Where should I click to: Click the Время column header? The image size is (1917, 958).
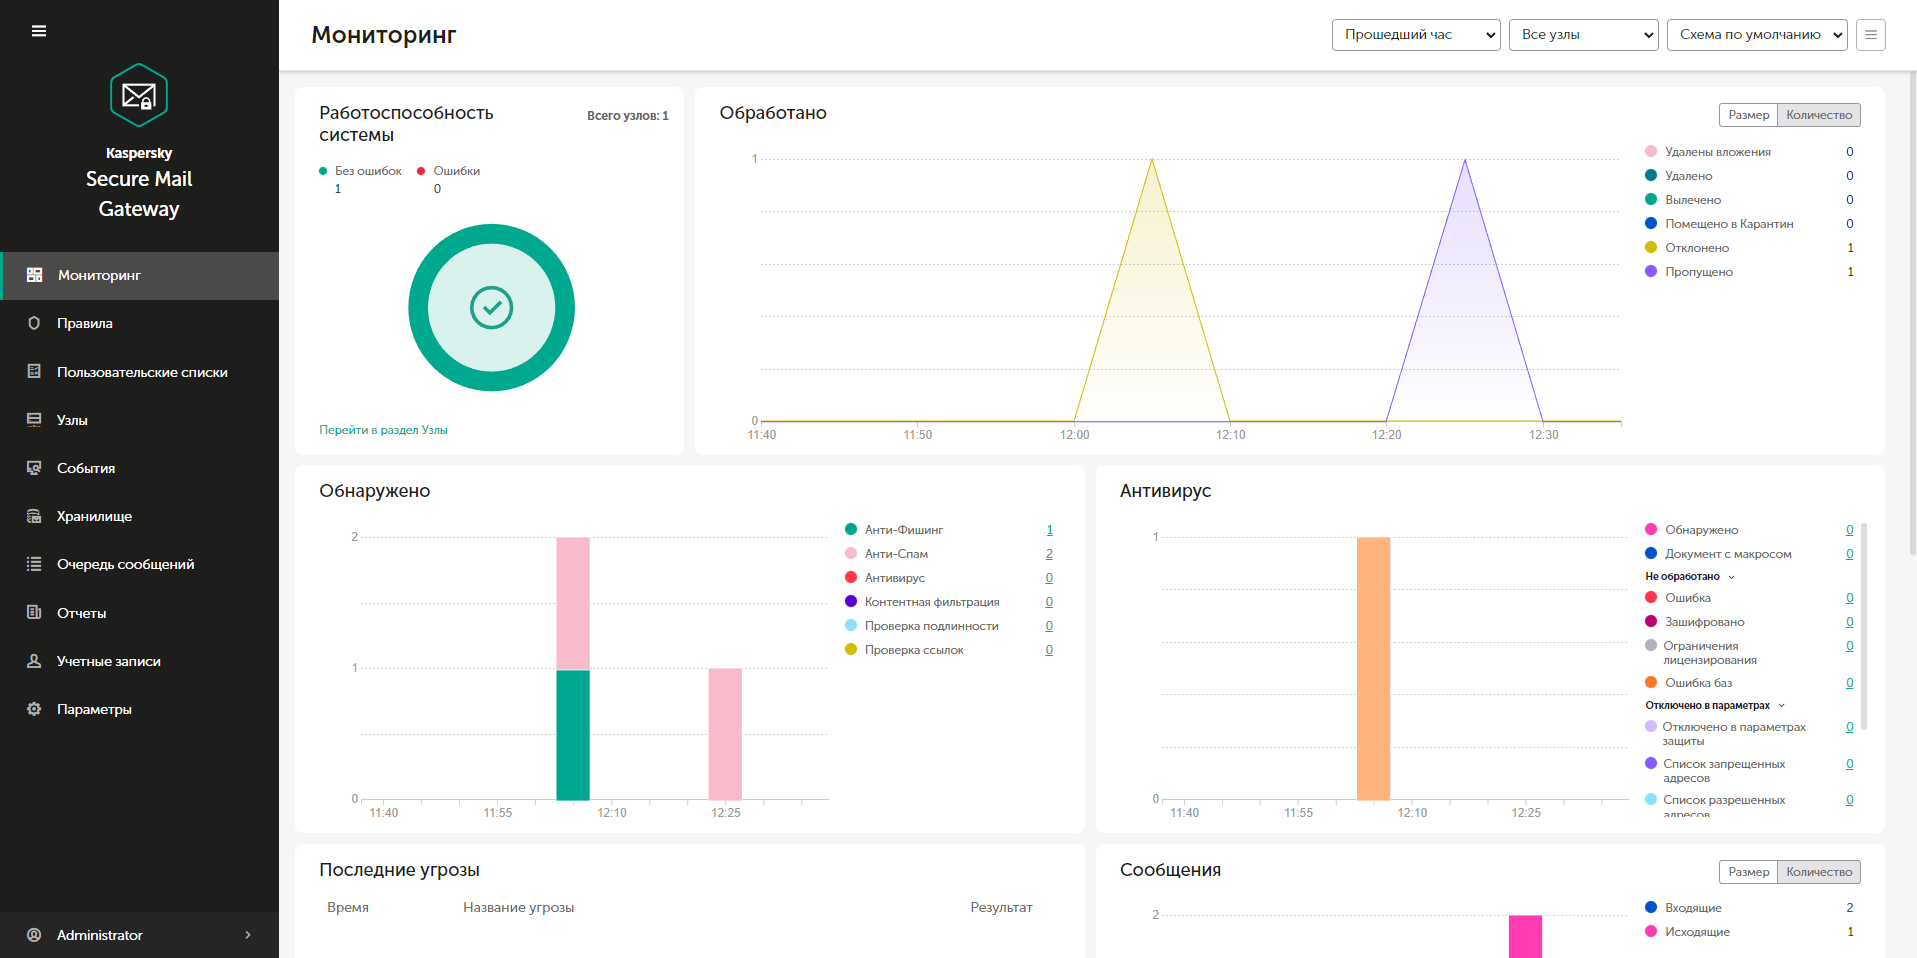348,908
